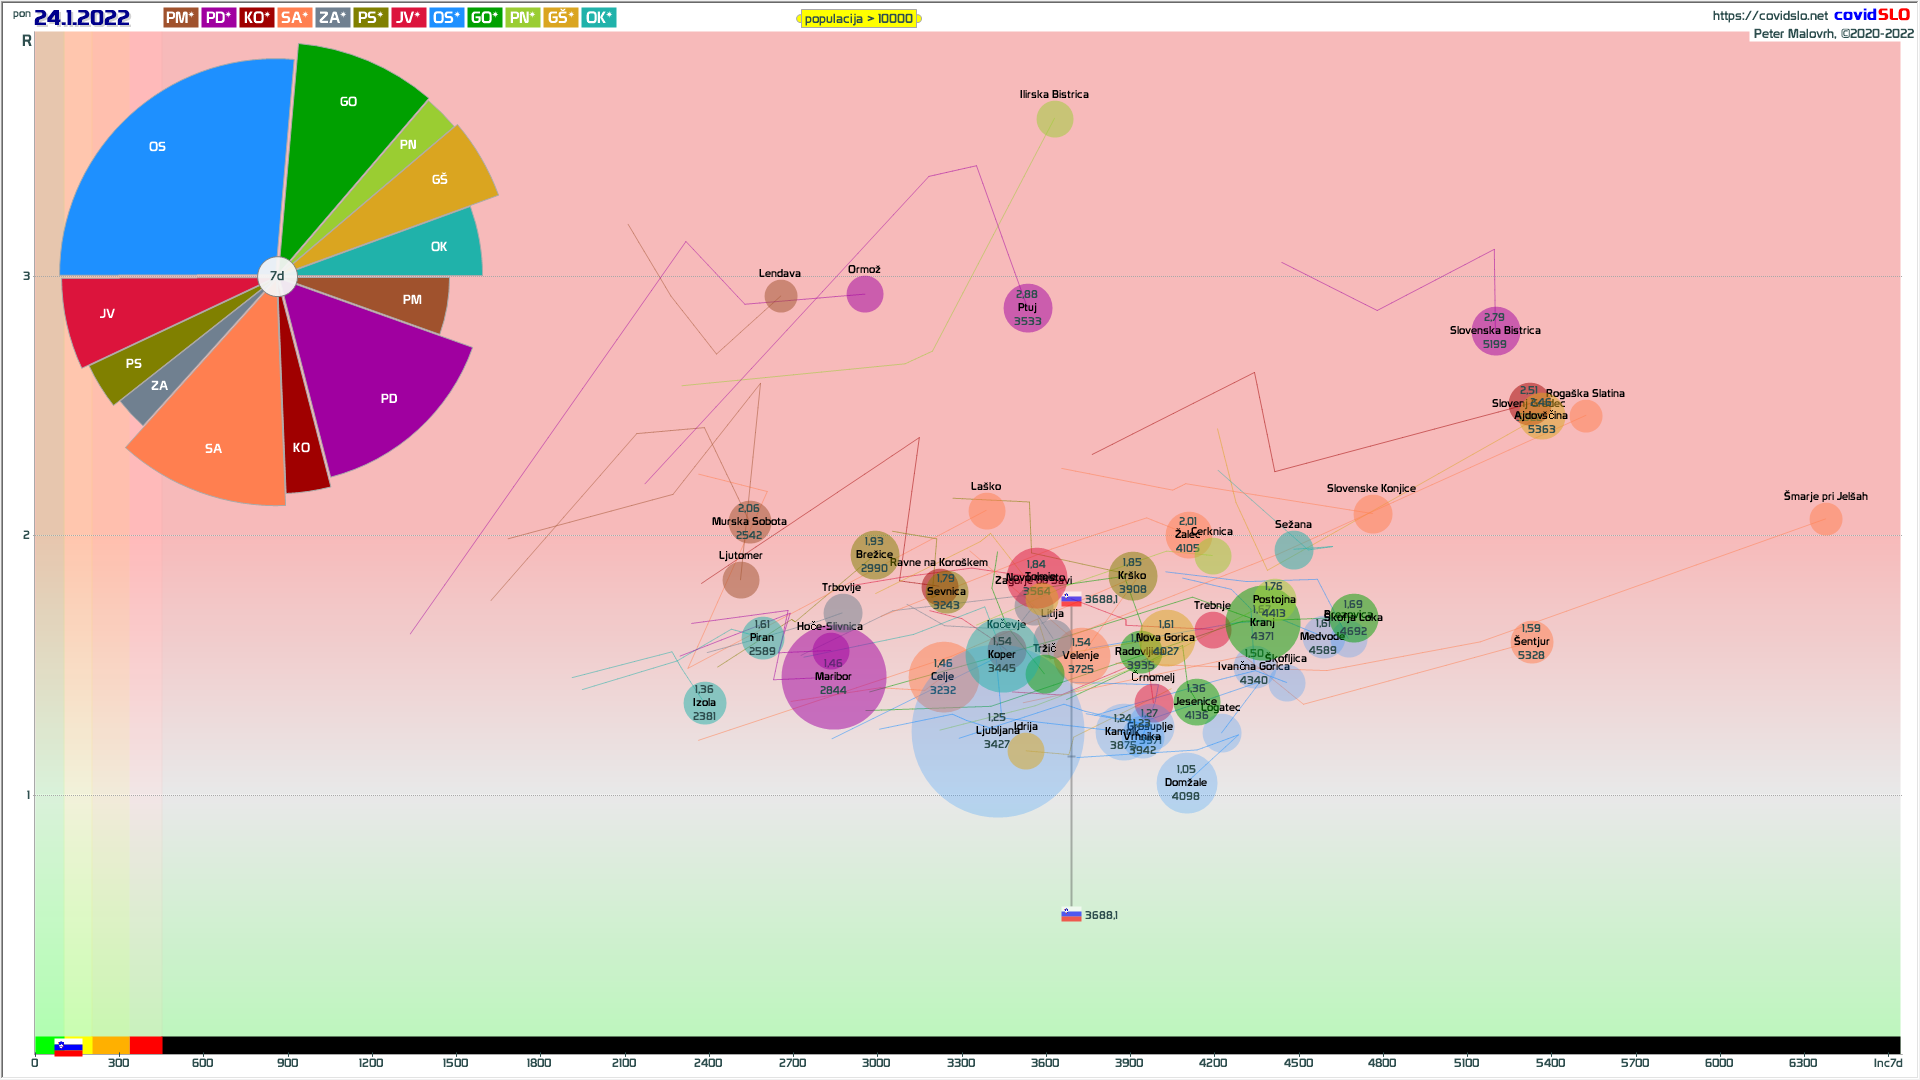Click the SA* region tag
Image resolution: width=1920 pixels, height=1080 pixels.
pos(294,18)
